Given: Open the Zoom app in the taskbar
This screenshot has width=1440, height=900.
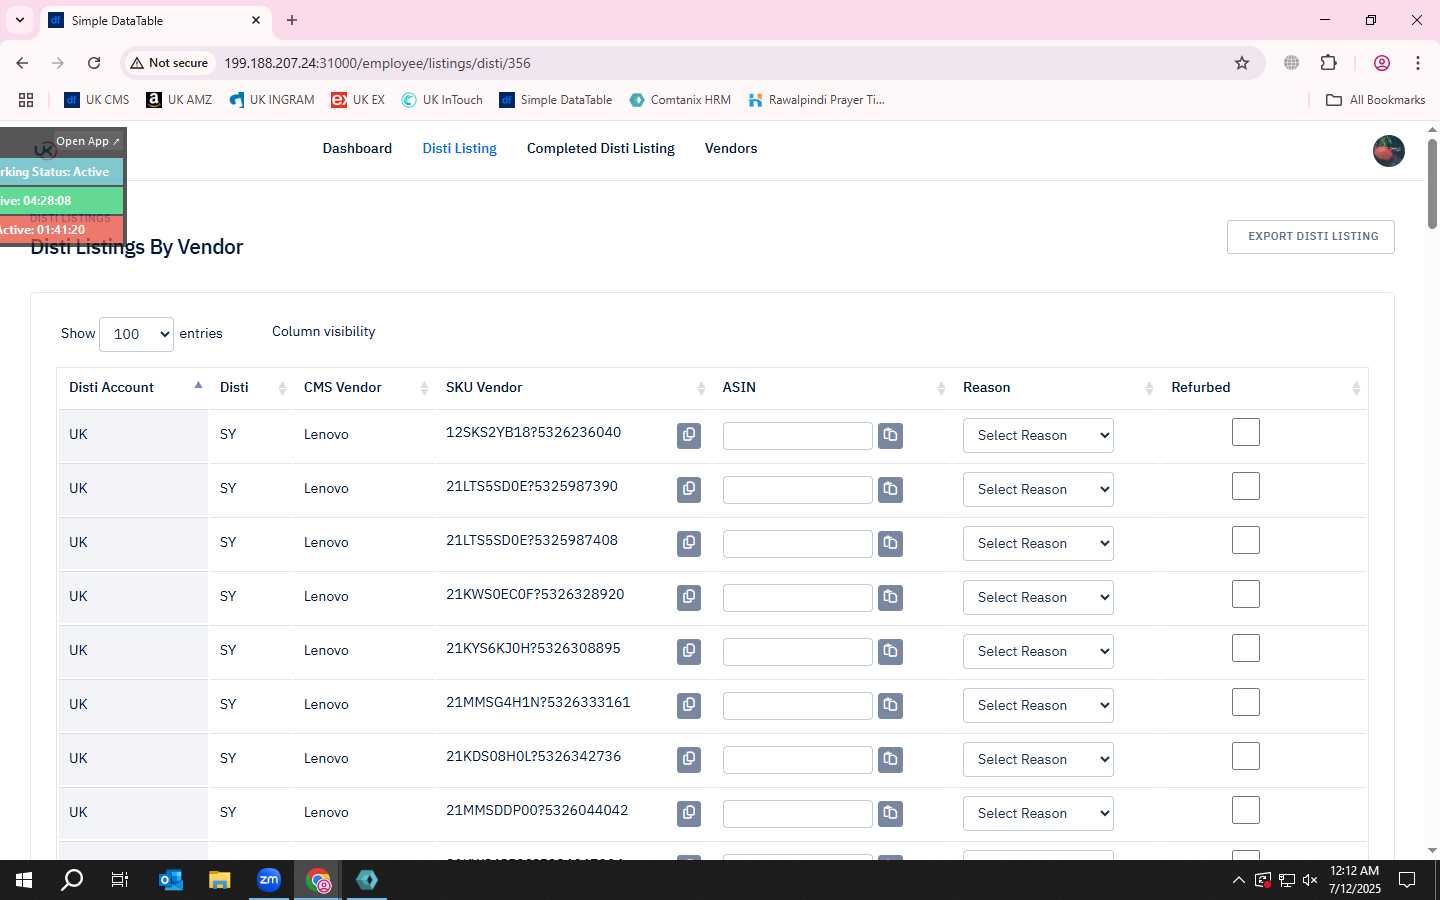Looking at the screenshot, I should 269,880.
